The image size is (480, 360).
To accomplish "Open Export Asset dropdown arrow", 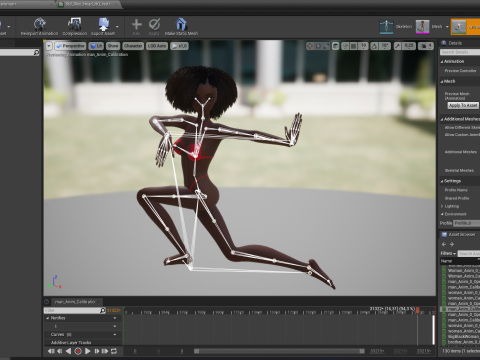I will (x=117, y=26).
